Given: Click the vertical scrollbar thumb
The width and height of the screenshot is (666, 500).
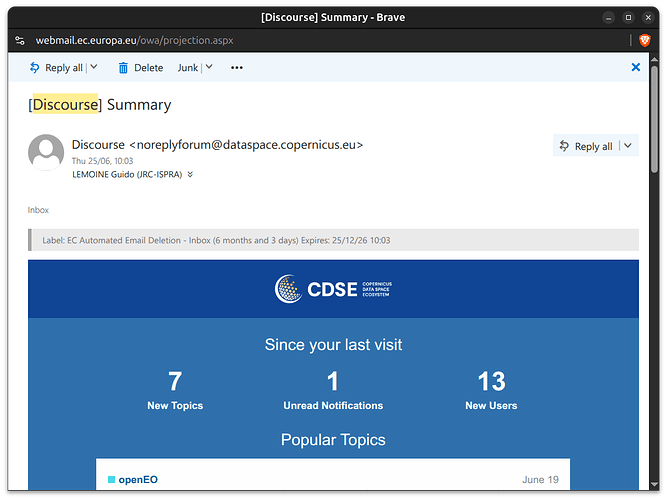Looking at the screenshot, I should point(654,119).
